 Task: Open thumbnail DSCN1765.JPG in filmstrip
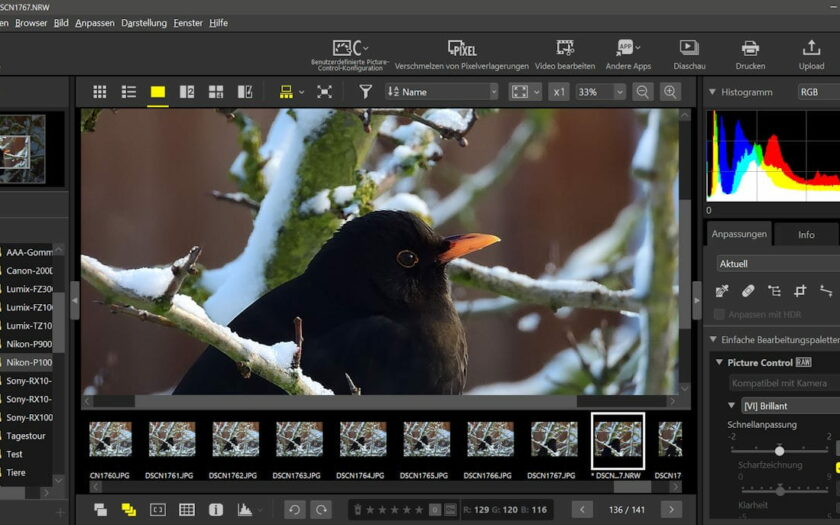pos(426,439)
